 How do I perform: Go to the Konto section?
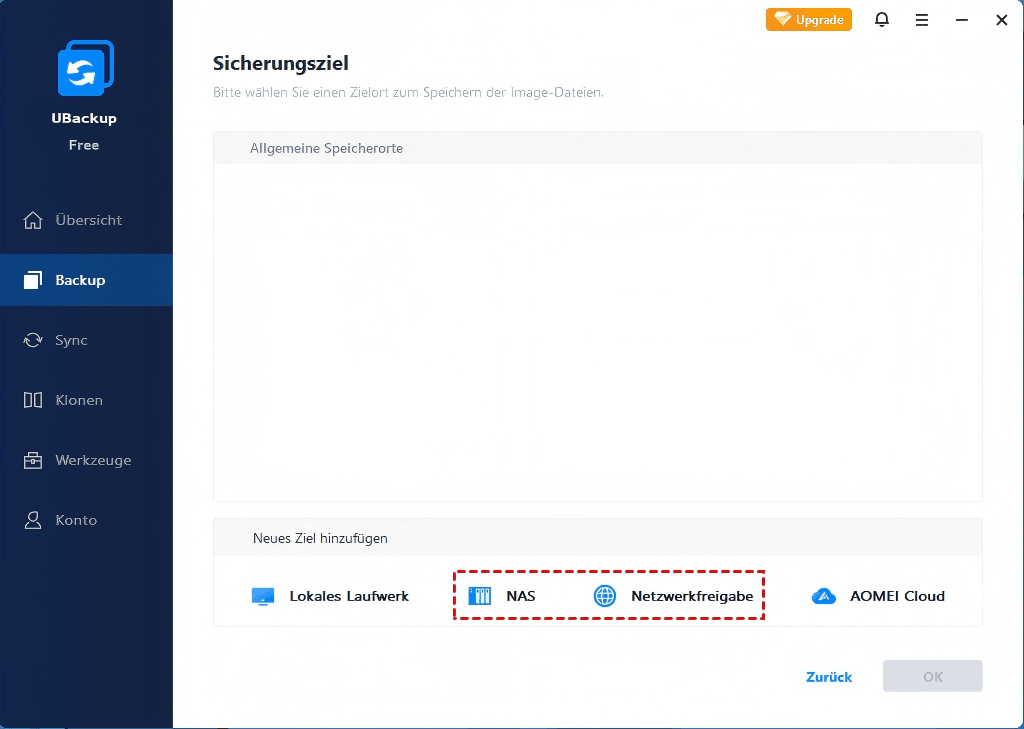pos(76,520)
